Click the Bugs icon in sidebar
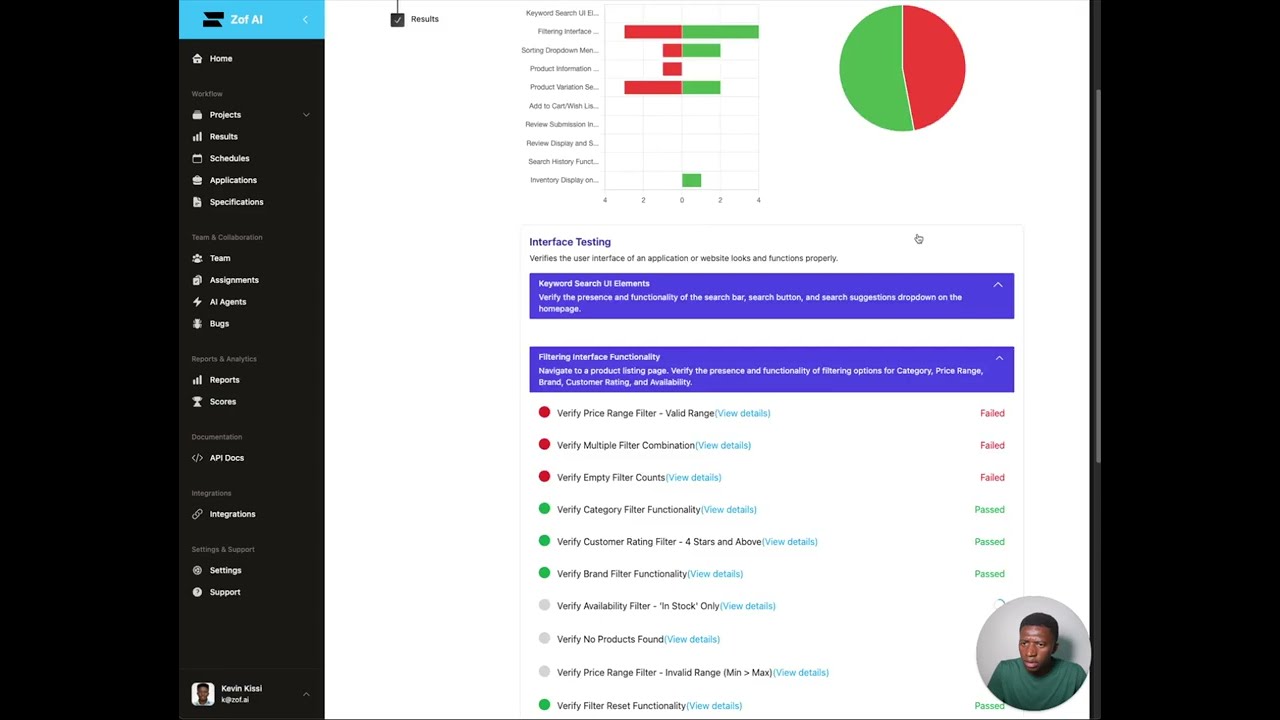This screenshot has width=1280, height=720. (197, 324)
